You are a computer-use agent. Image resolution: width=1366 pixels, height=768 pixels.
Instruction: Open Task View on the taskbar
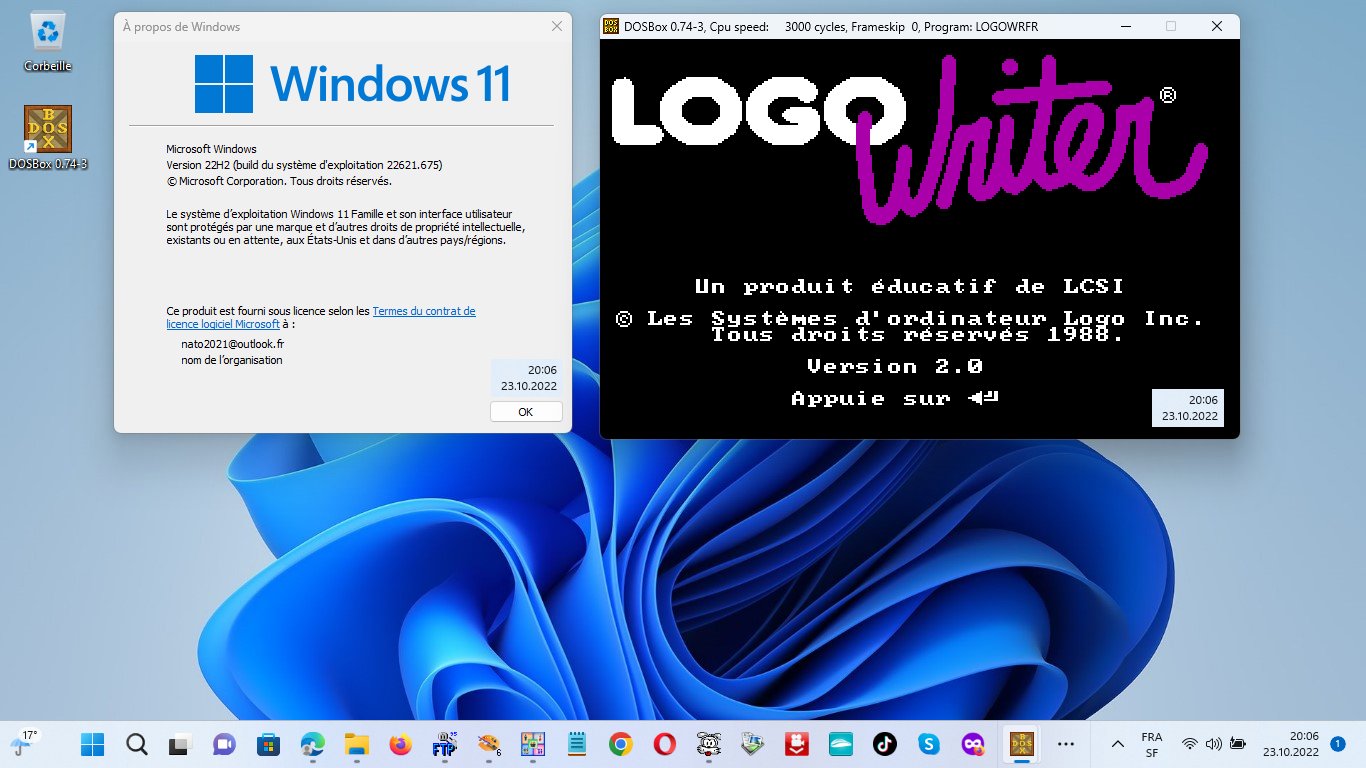[x=180, y=744]
